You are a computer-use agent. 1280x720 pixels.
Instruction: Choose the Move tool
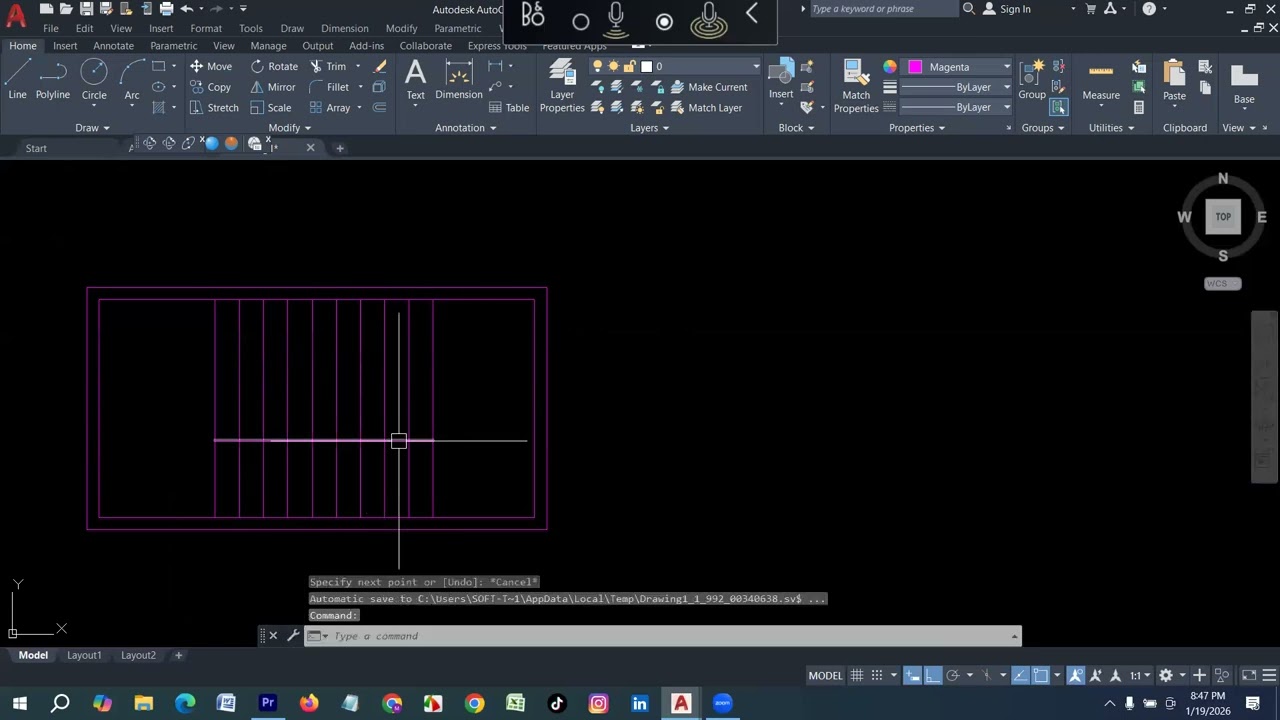tap(211, 66)
